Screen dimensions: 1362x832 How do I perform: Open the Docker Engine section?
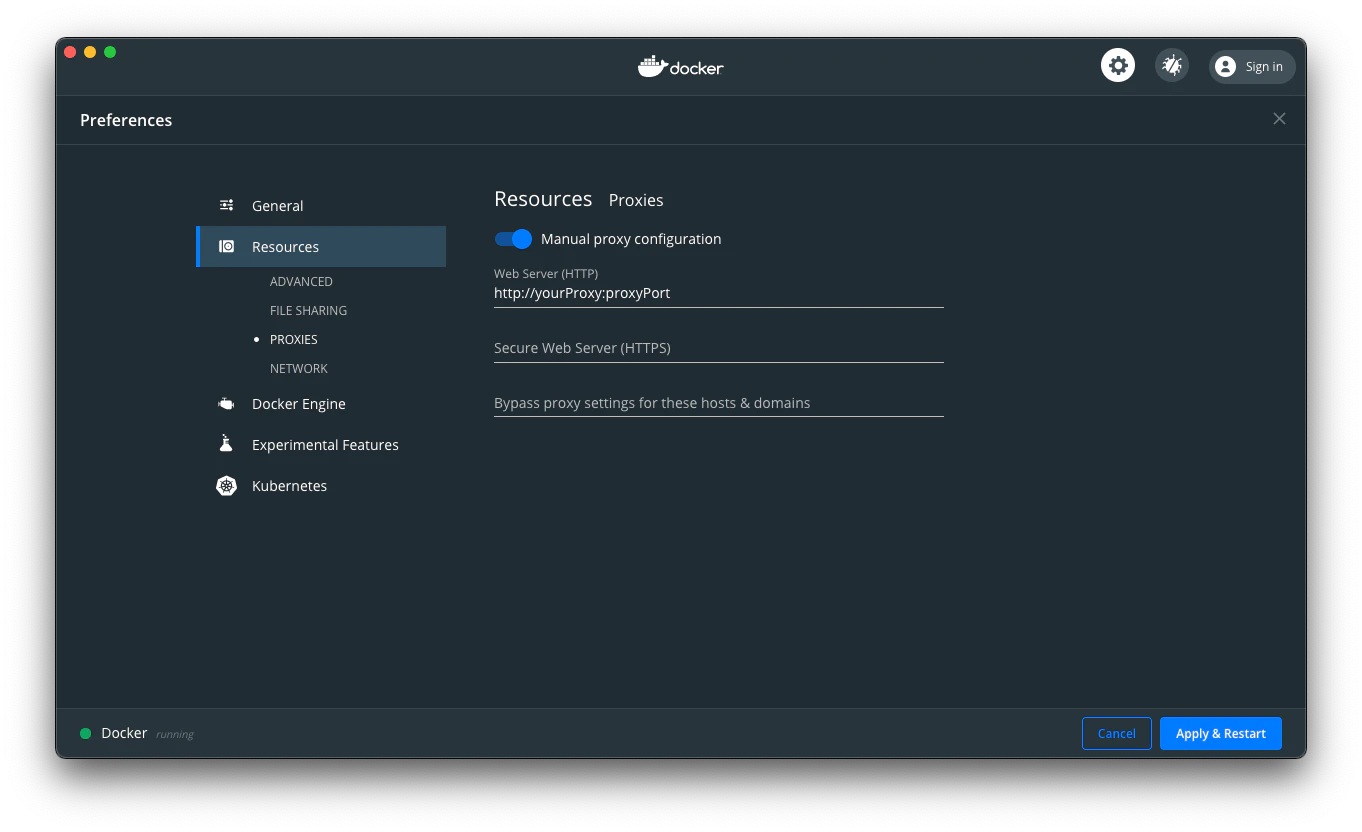pyautogui.click(x=321, y=404)
